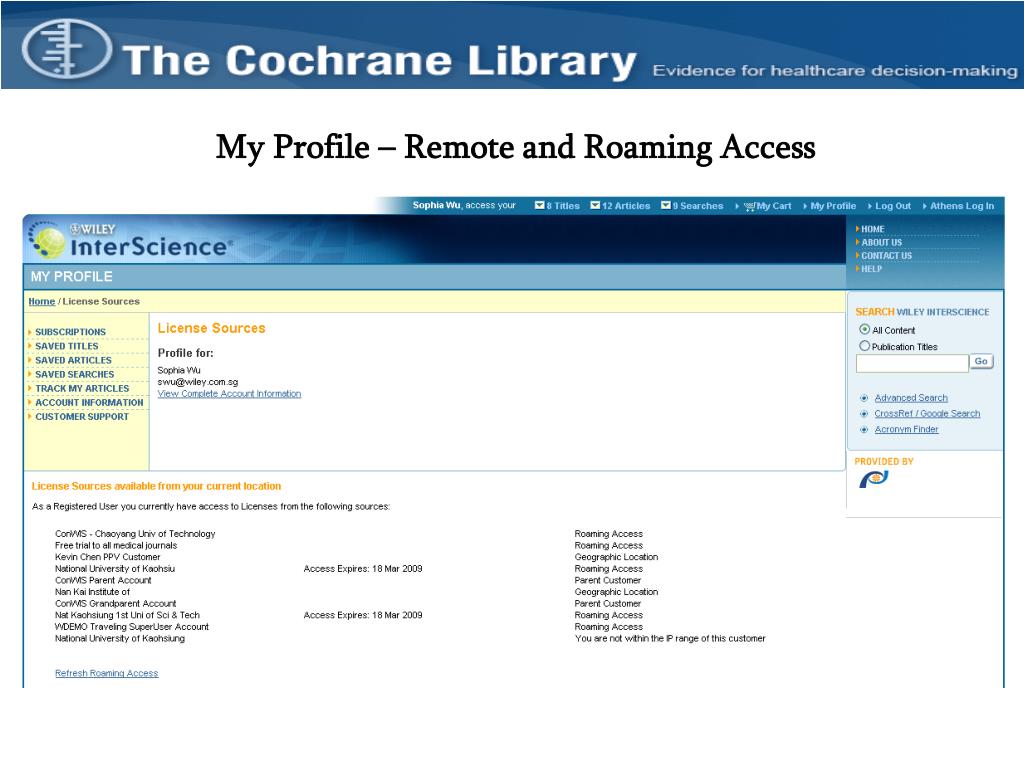Click the 'ConWIS Parent Account' text
Screen dimensions: 1024x768
point(103,581)
